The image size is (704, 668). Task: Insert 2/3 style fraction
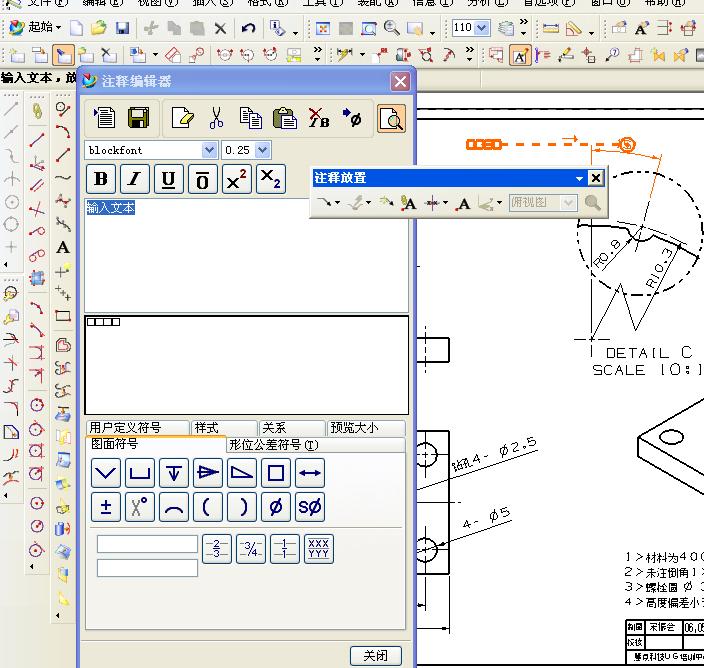coord(217,549)
